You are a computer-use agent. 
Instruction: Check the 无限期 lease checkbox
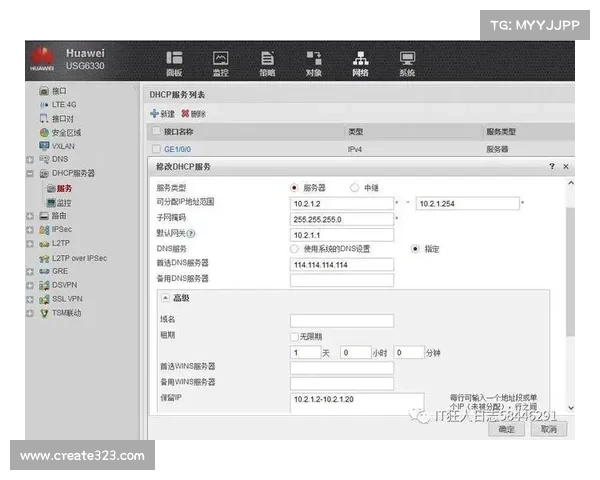coord(294,336)
